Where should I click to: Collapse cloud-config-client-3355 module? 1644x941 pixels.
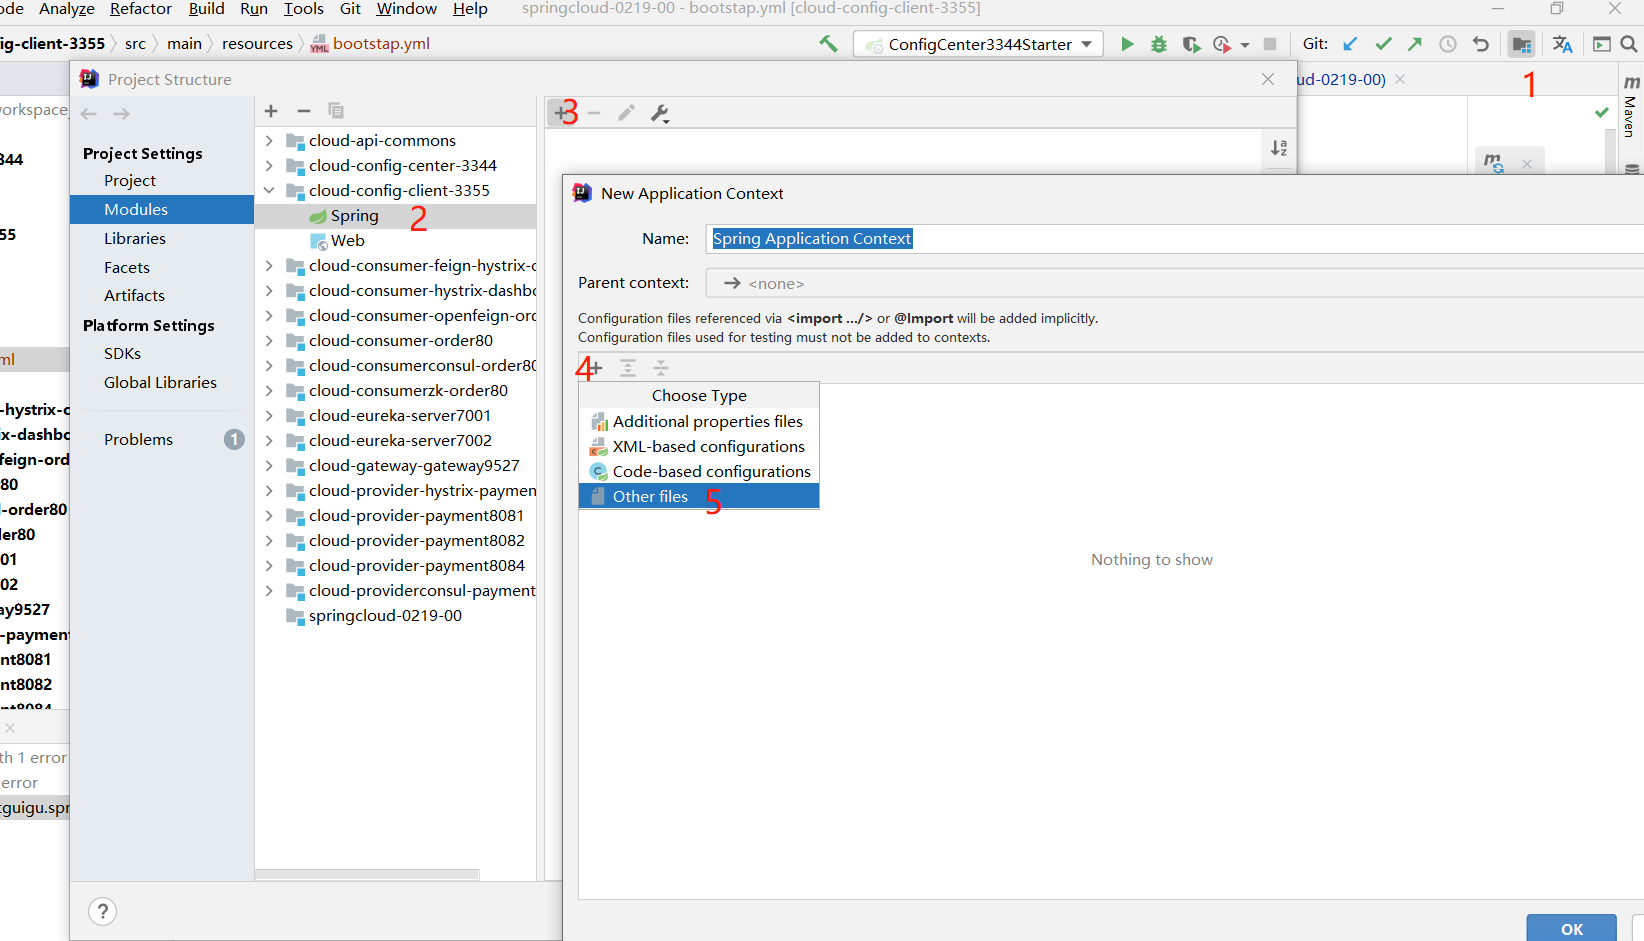(269, 191)
